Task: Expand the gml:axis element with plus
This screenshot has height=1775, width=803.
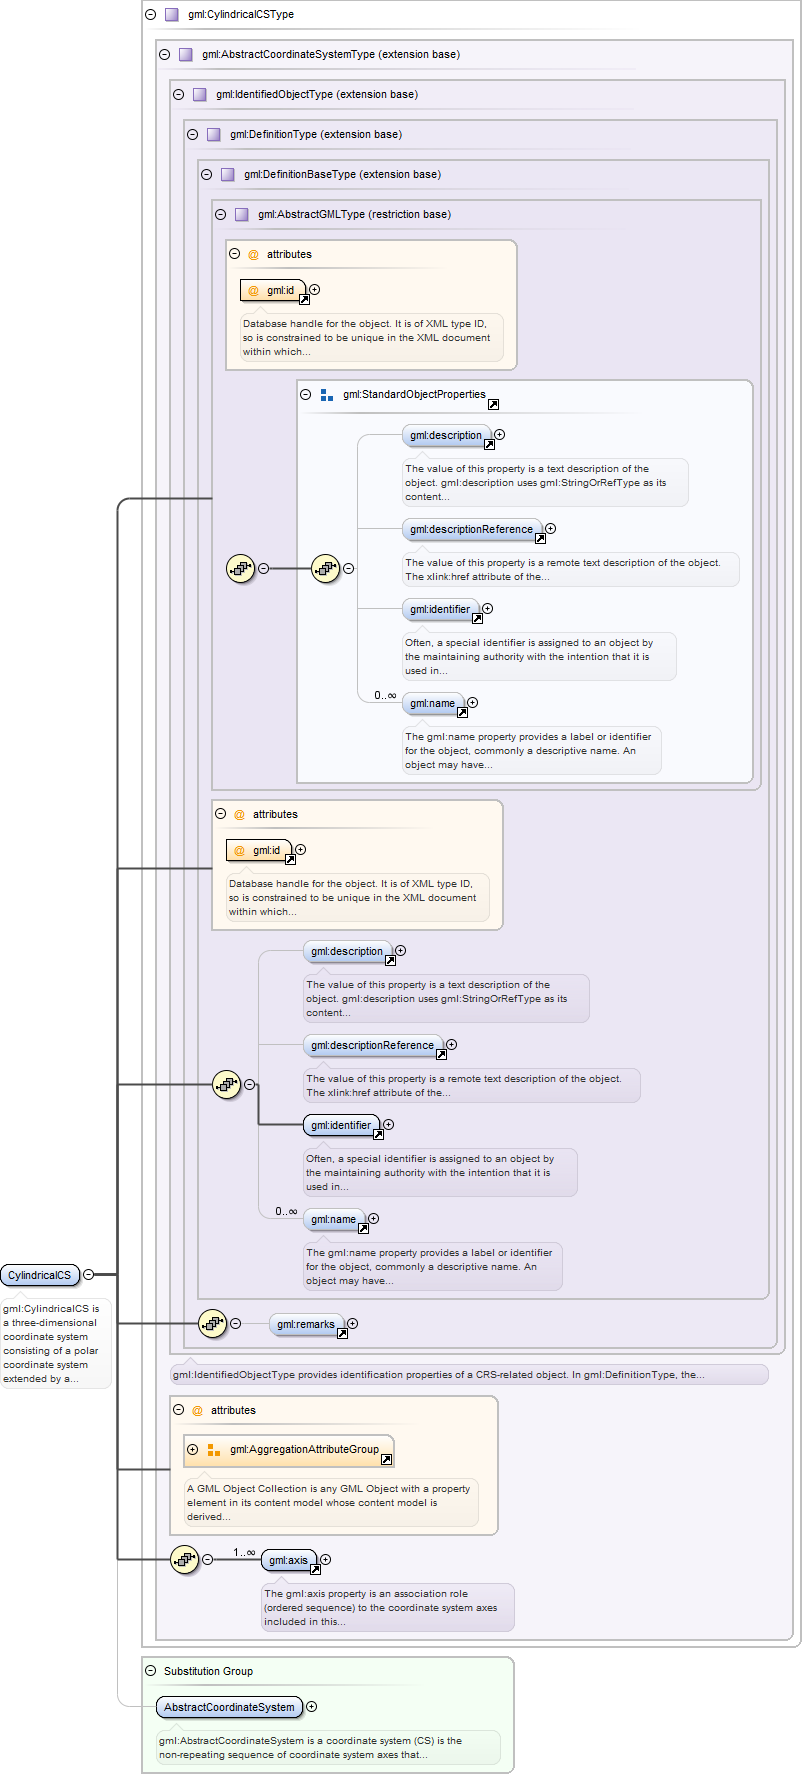Action: click(x=325, y=1559)
